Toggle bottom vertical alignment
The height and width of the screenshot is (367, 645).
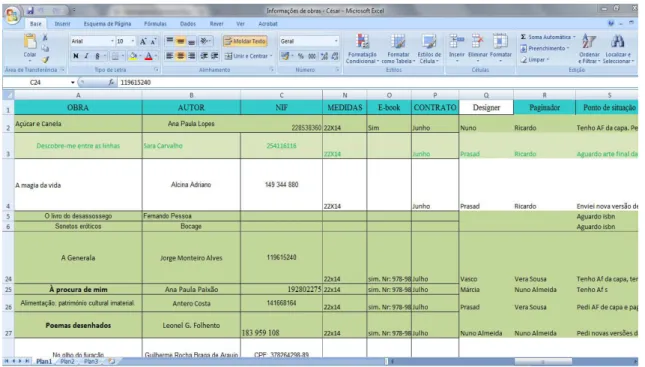point(191,41)
